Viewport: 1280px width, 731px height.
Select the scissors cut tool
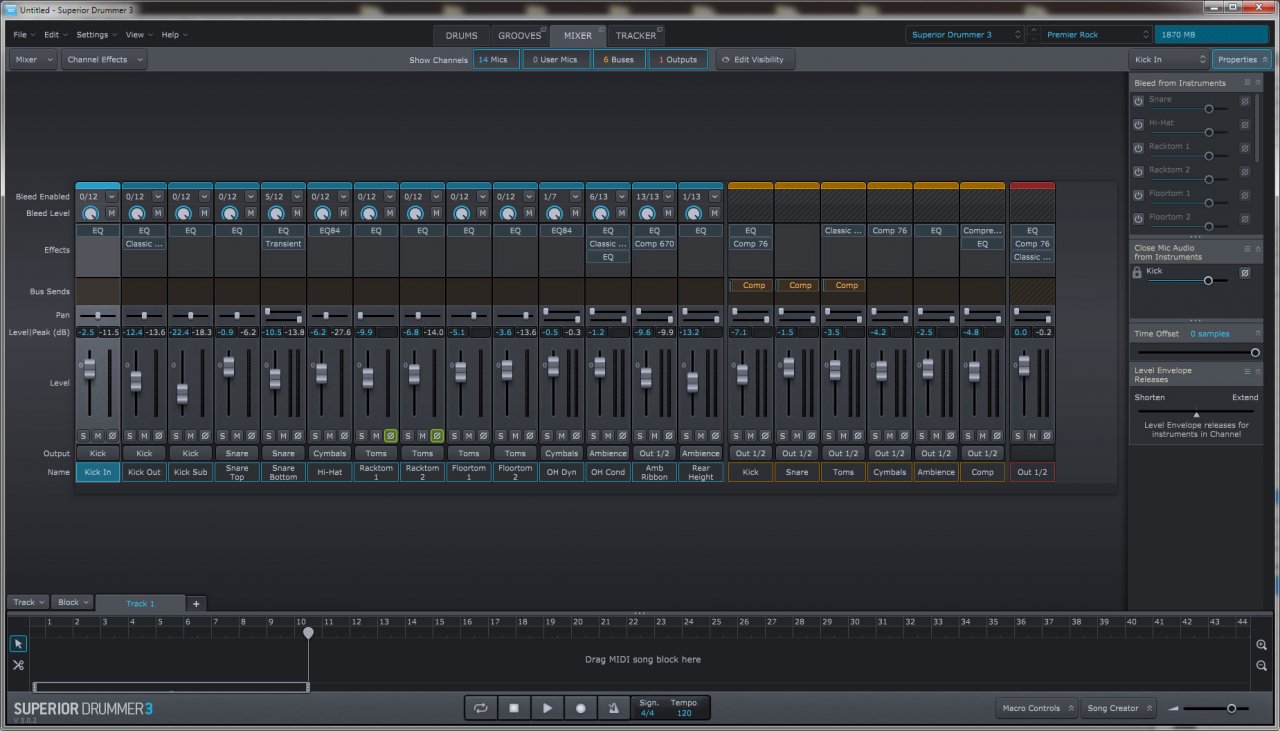click(18, 665)
